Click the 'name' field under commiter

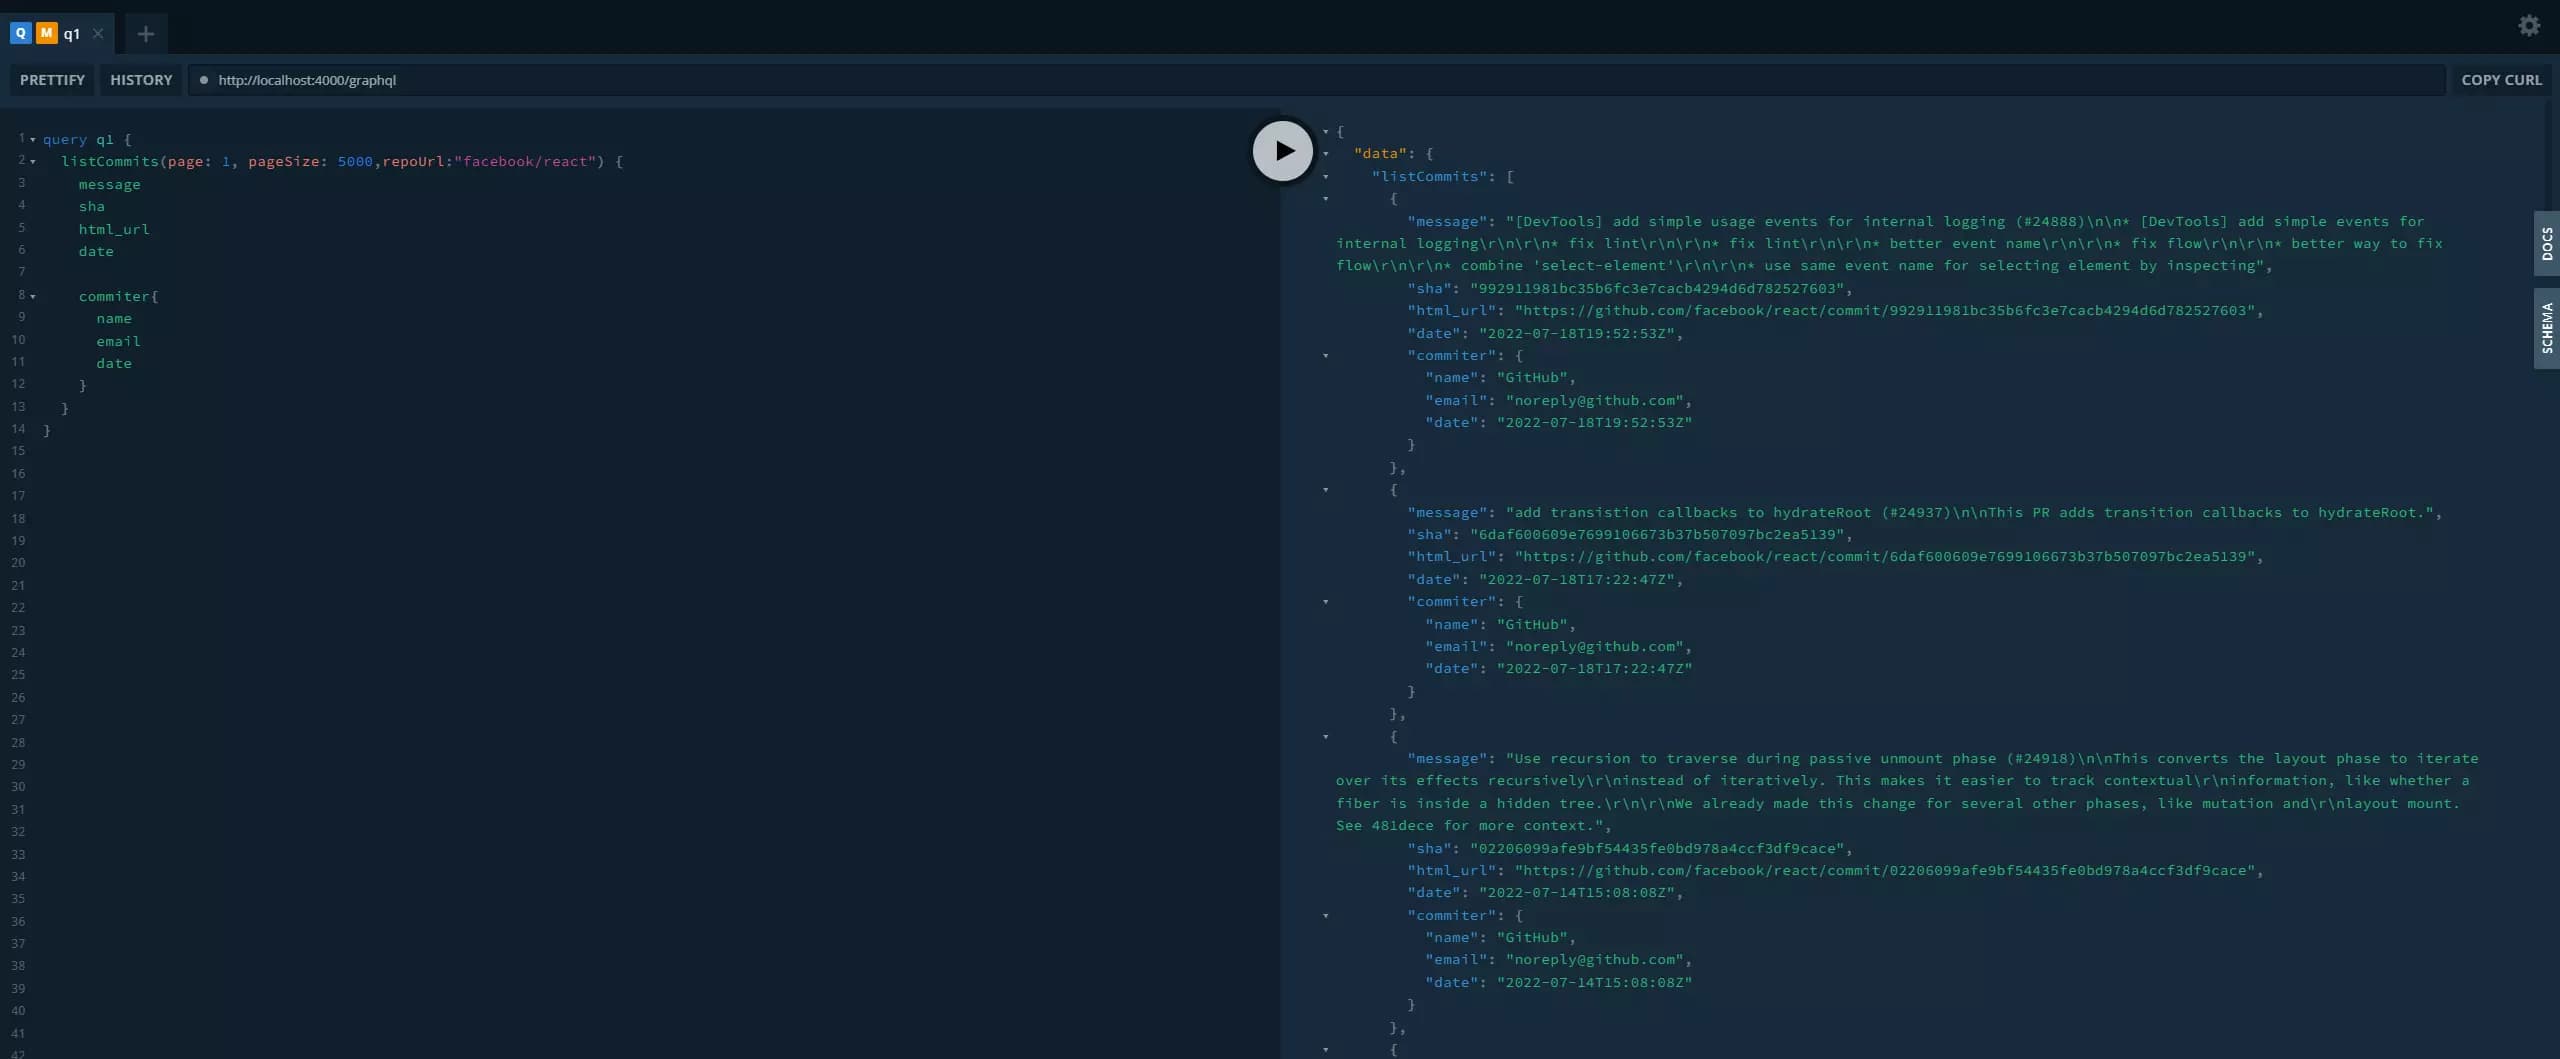114,318
